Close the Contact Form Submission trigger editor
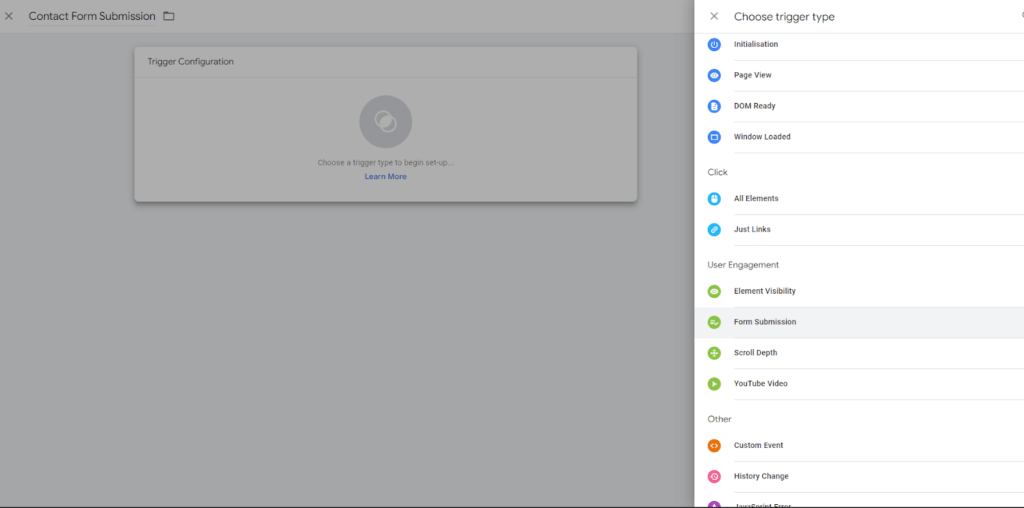 pyautogui.click(x=8, y=16)
